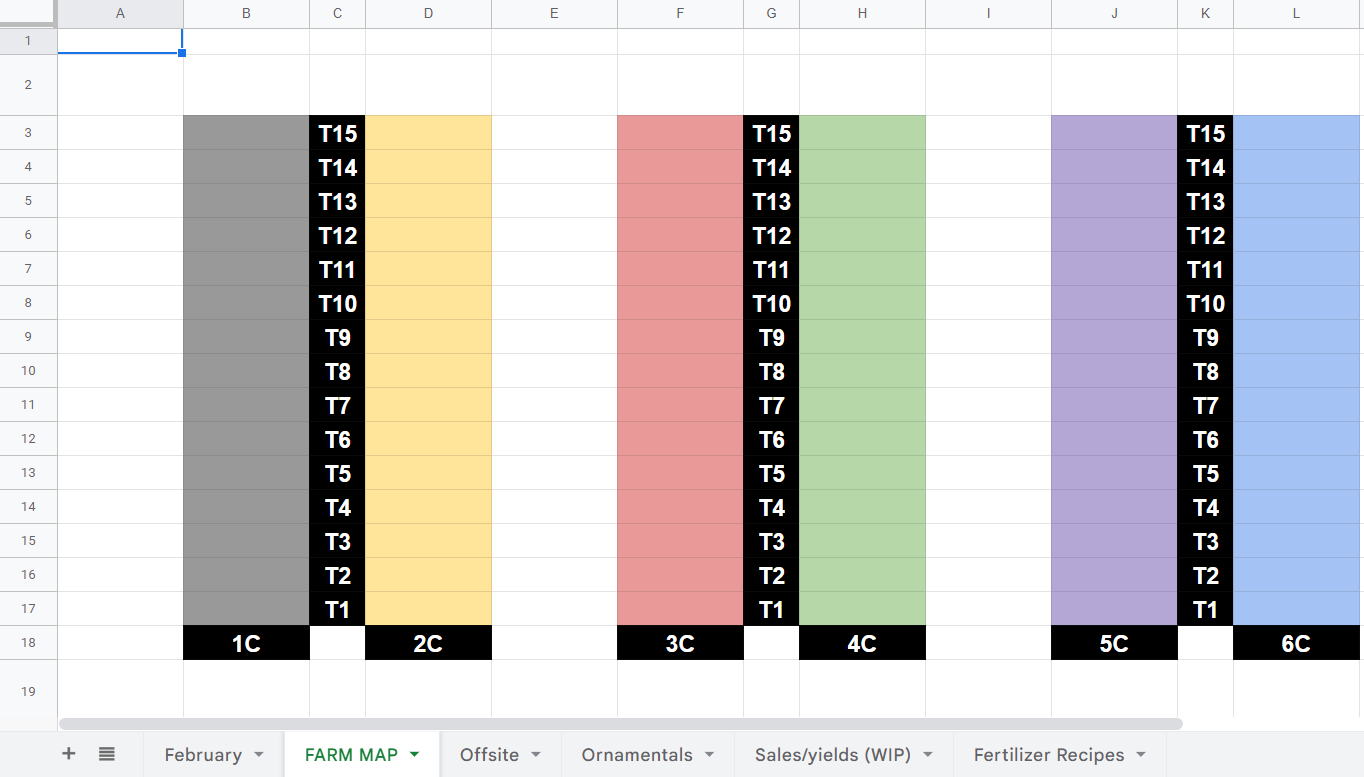Open the all sheets list icon
Image resolution: width=1364 pixels, height=777 pixels.
[107, 754]
